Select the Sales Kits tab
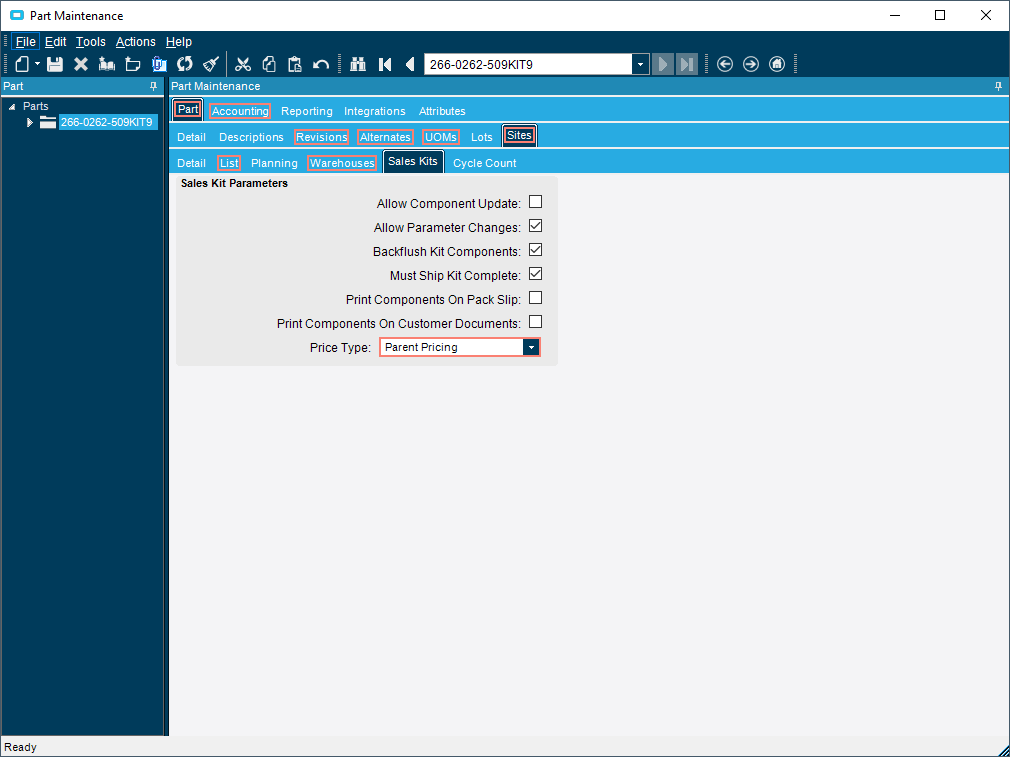The height and width of the screenshot is (757, 1010). pos(413,161)
